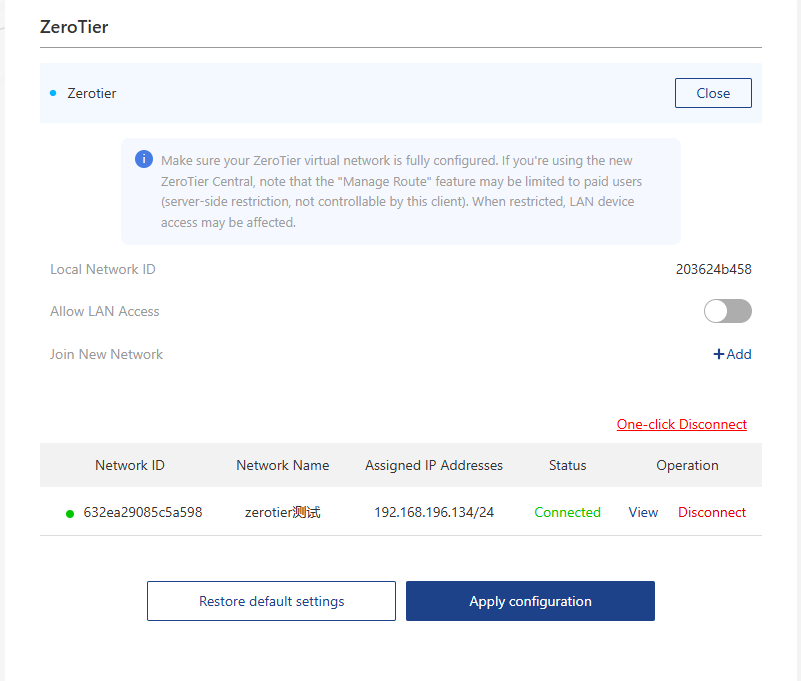Click the Allow LAN Access label
Screen dimensions: 801x681
point(105,311)
